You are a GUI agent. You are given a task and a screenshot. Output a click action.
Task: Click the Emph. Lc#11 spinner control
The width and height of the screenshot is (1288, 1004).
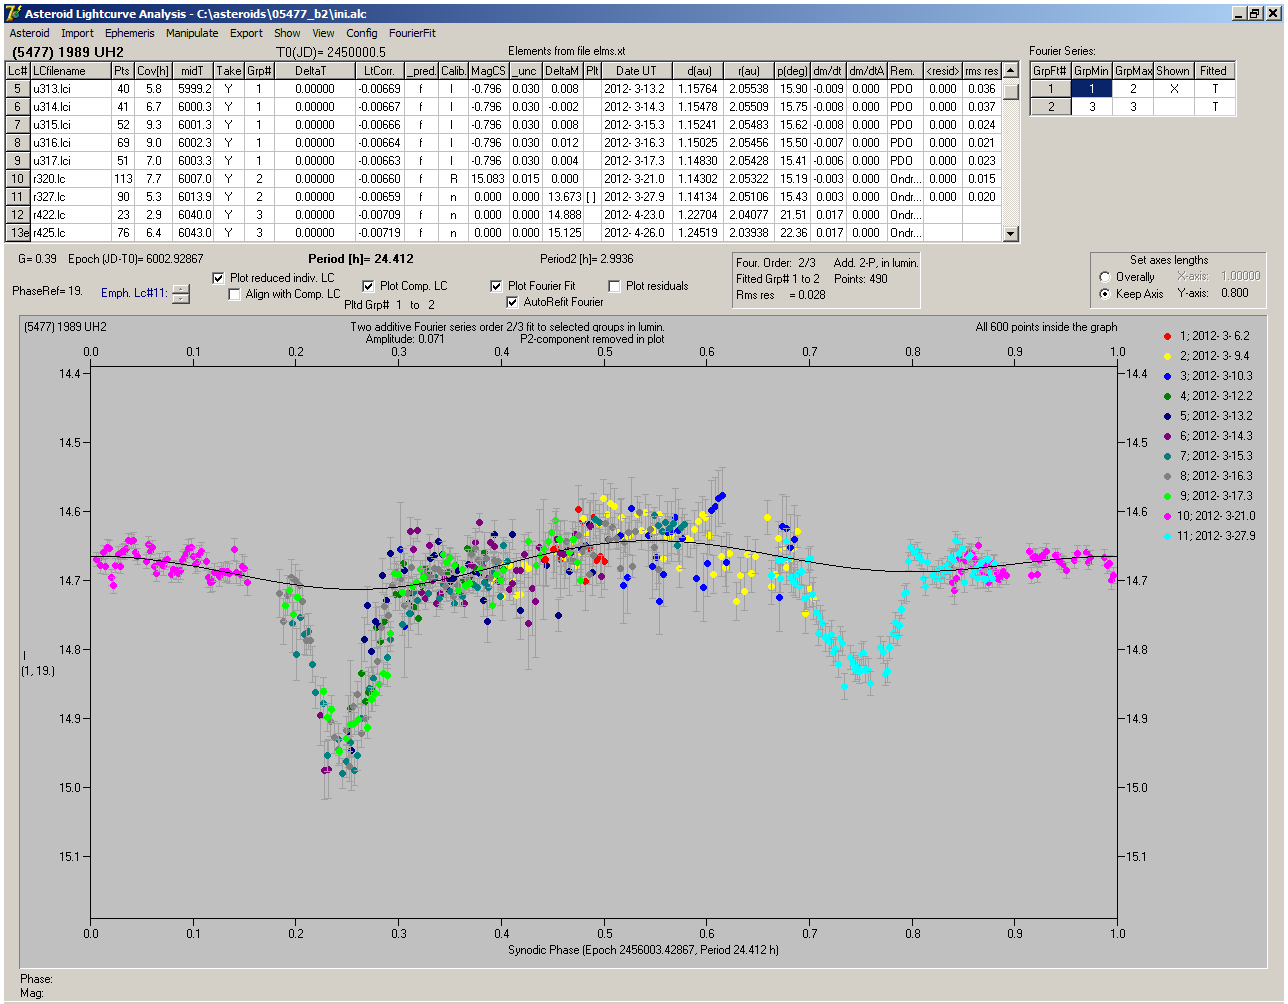[180, 294]
